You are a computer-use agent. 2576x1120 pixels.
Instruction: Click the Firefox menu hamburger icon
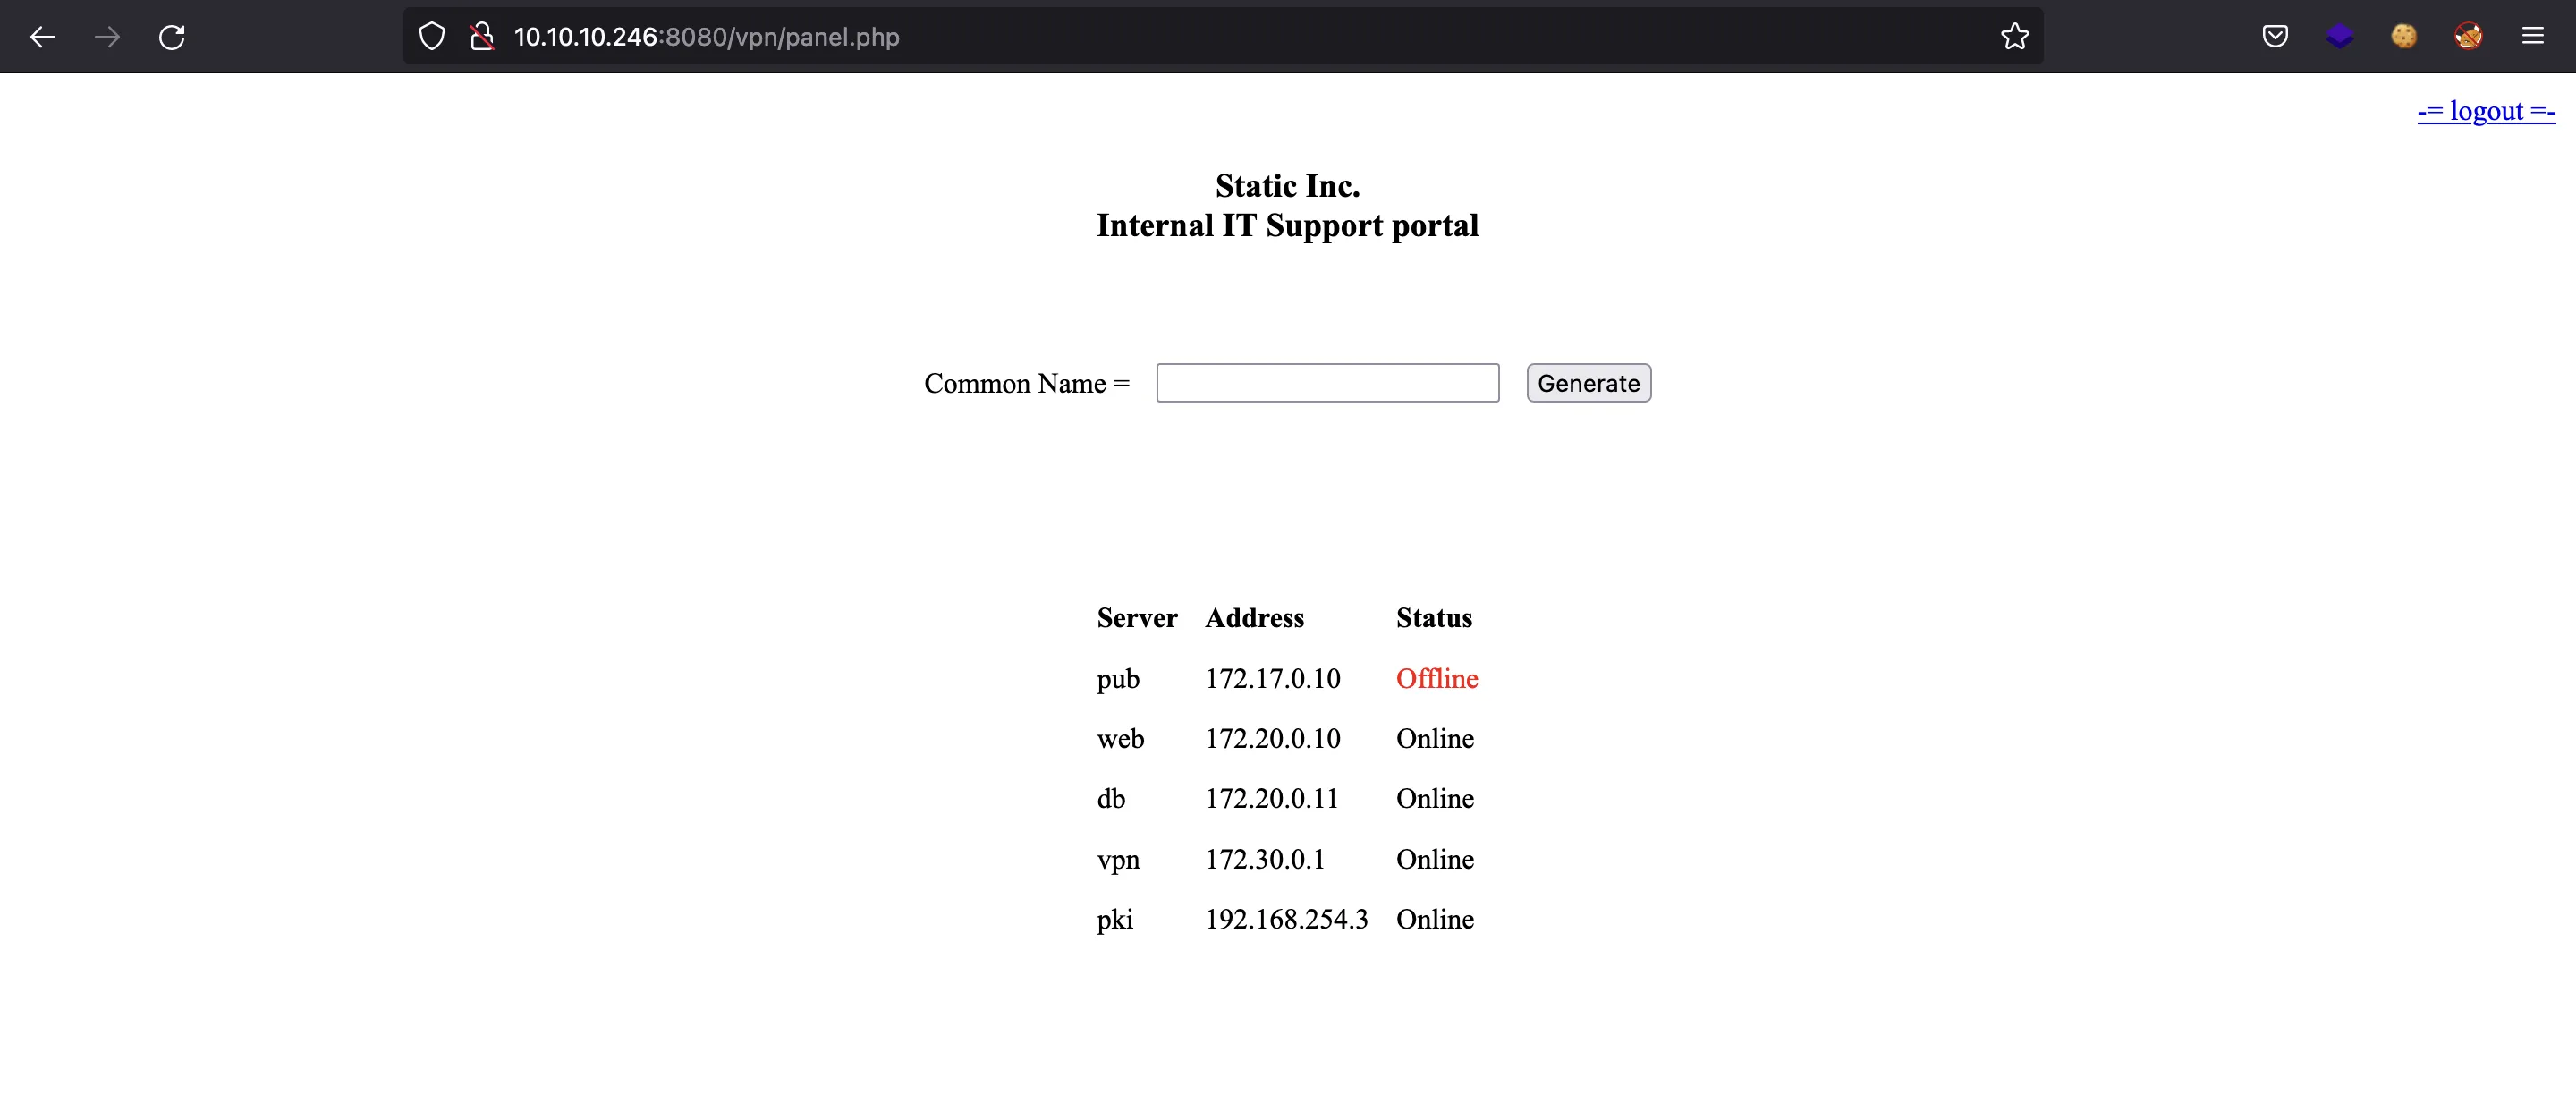tap(2537, 36)
